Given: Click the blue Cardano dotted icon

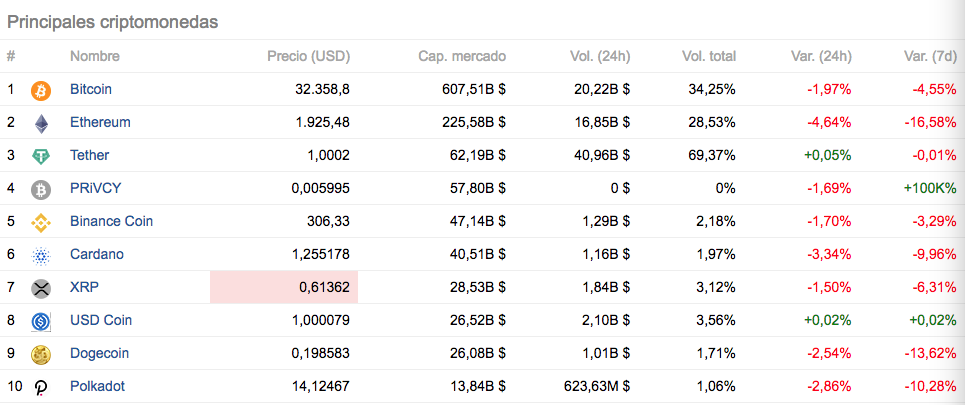Looking at the screenshot, I should point(41,255).
